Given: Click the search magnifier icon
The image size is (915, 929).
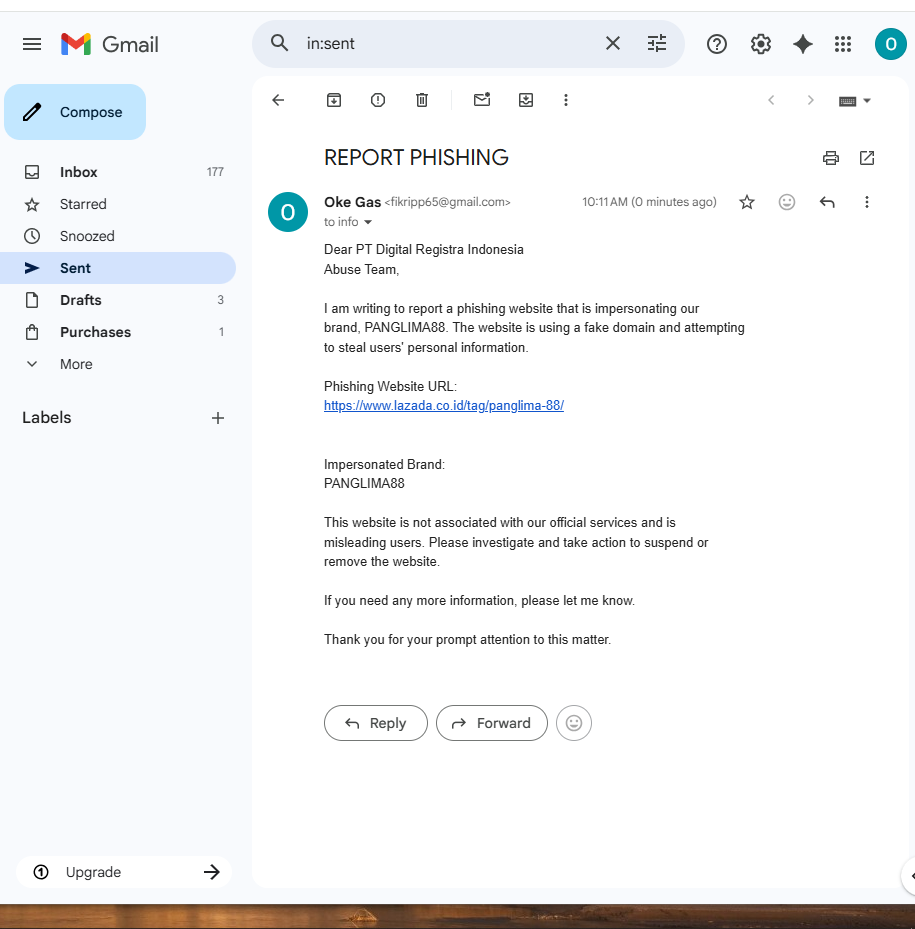Looking at the screenshot, I should coord(279,43).
